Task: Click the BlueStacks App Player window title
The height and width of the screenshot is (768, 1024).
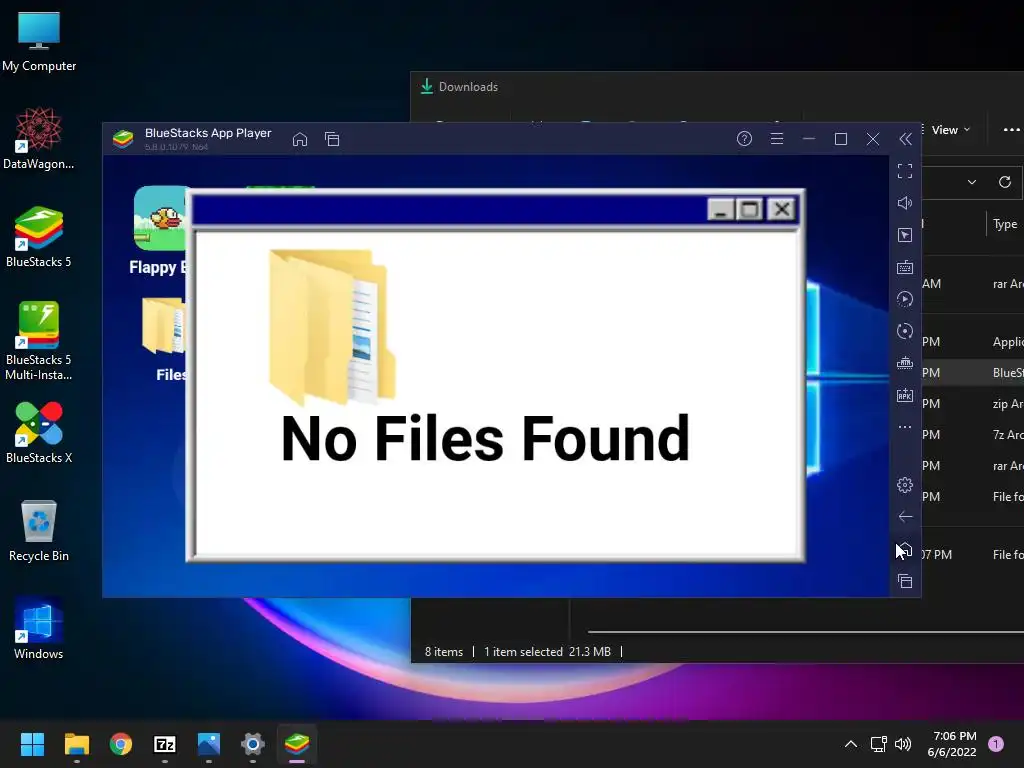Action: click(x=208, y=133)
